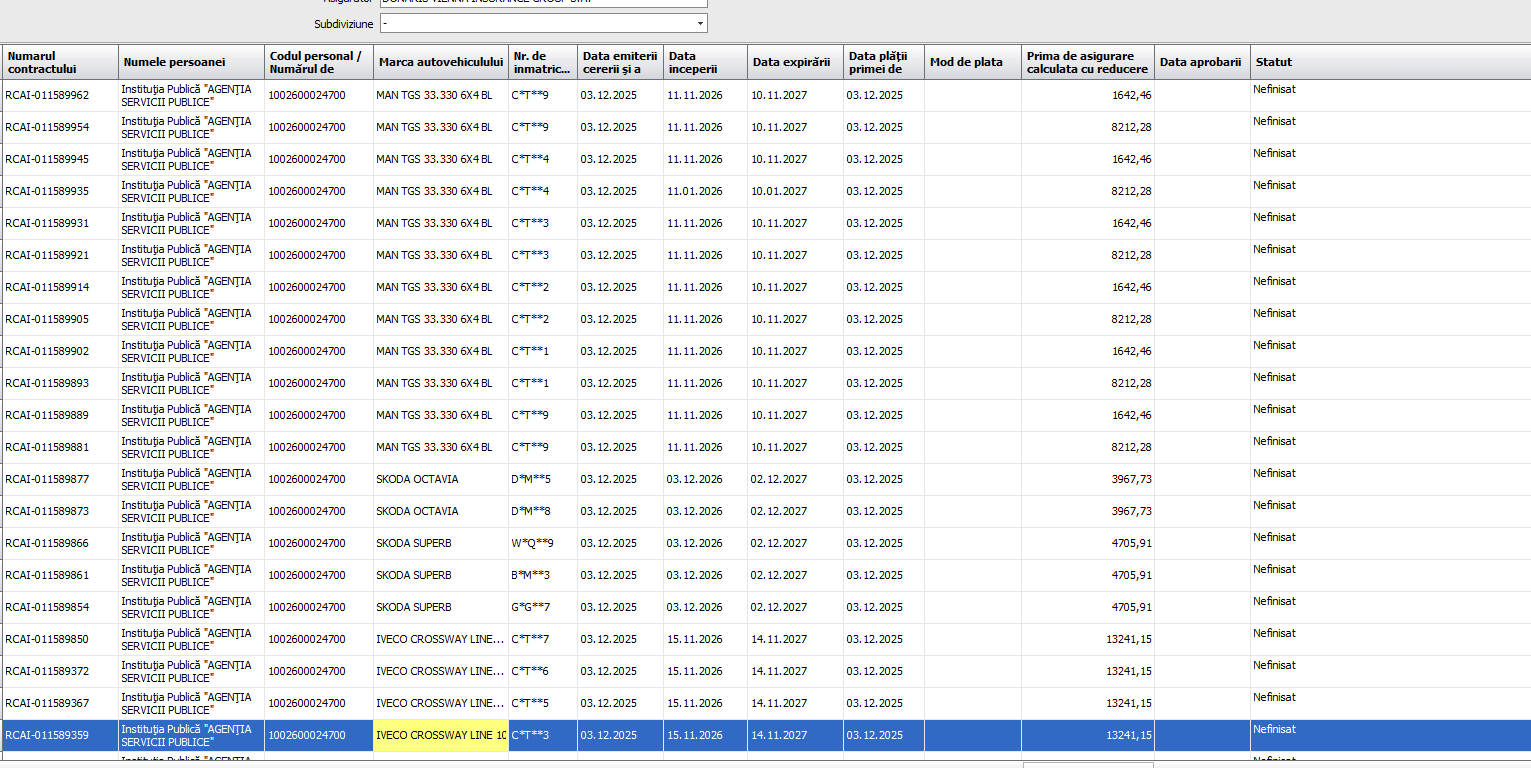This screenshot has width=1531, height=768.
Task: Sort by Numarul contractului column header
Action: pyautogui.click(x=60, y=62)
